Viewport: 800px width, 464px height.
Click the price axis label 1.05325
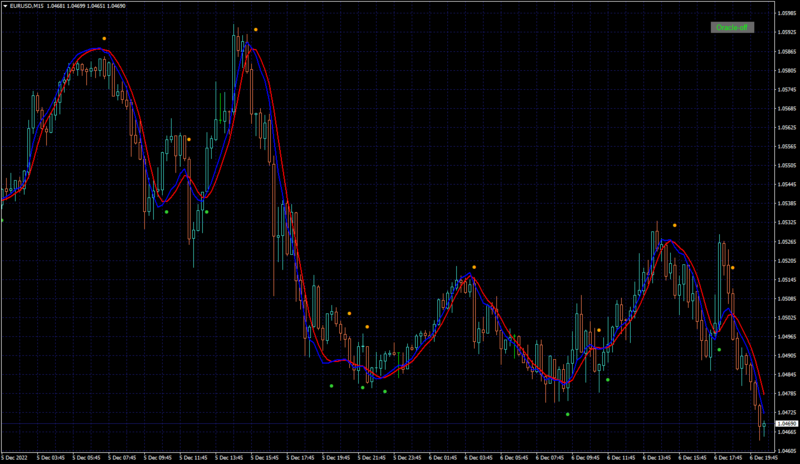tap(786, 223)
